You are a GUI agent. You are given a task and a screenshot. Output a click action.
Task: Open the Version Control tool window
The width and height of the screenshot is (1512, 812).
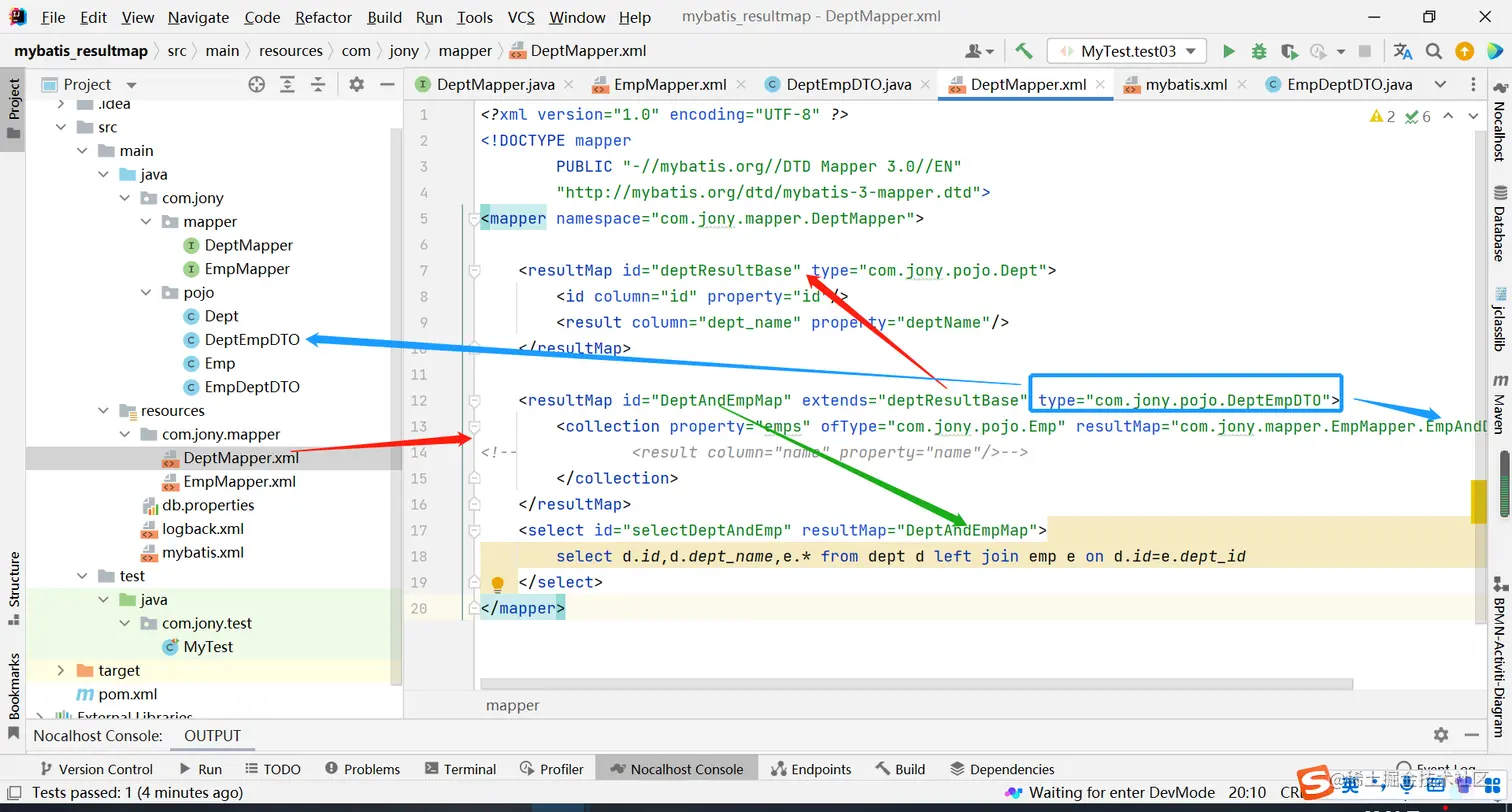pyautogui.click(x=96, y=769)
